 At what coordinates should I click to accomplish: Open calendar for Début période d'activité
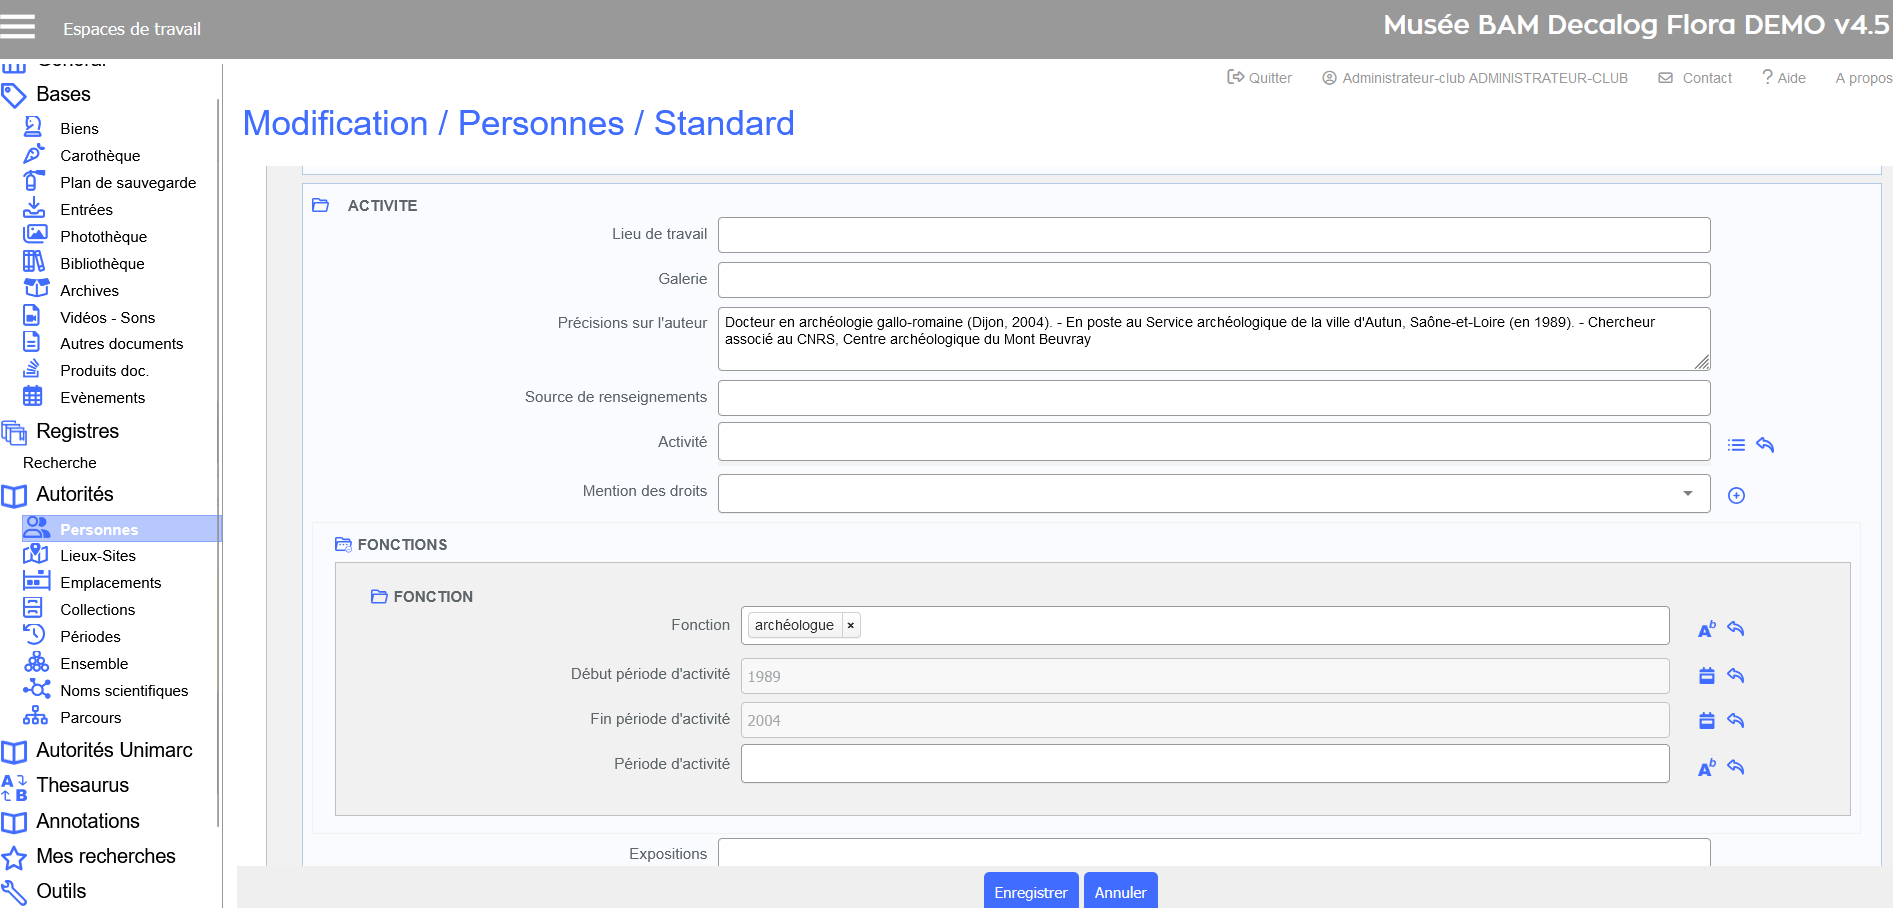[x=1707, y=676]
